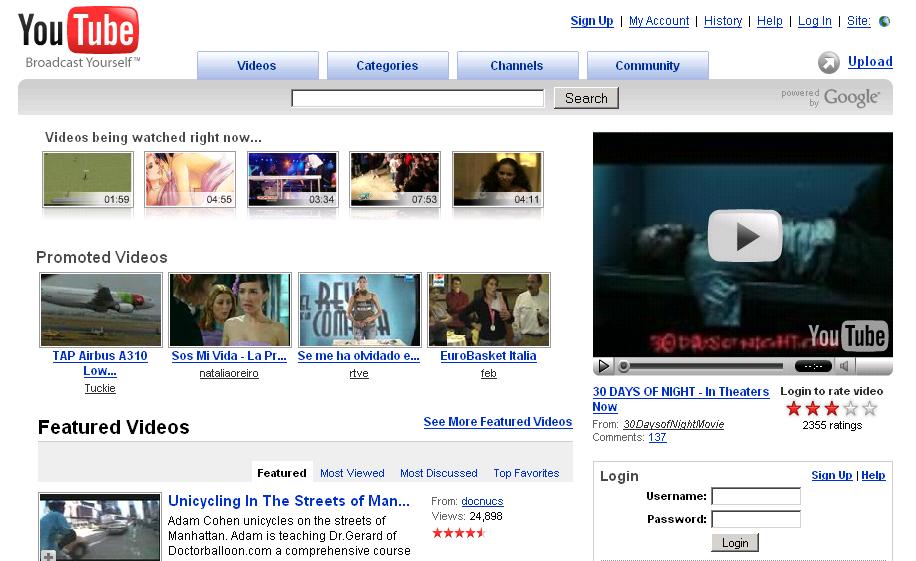Viewport: 916px width, 561px height.
Task: Select the Featured tab
Action: coord(282,472)
